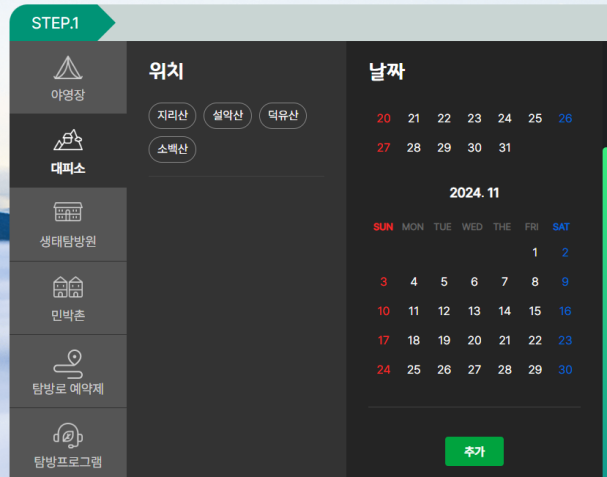Pick November 4 date

tap(414, 282)
